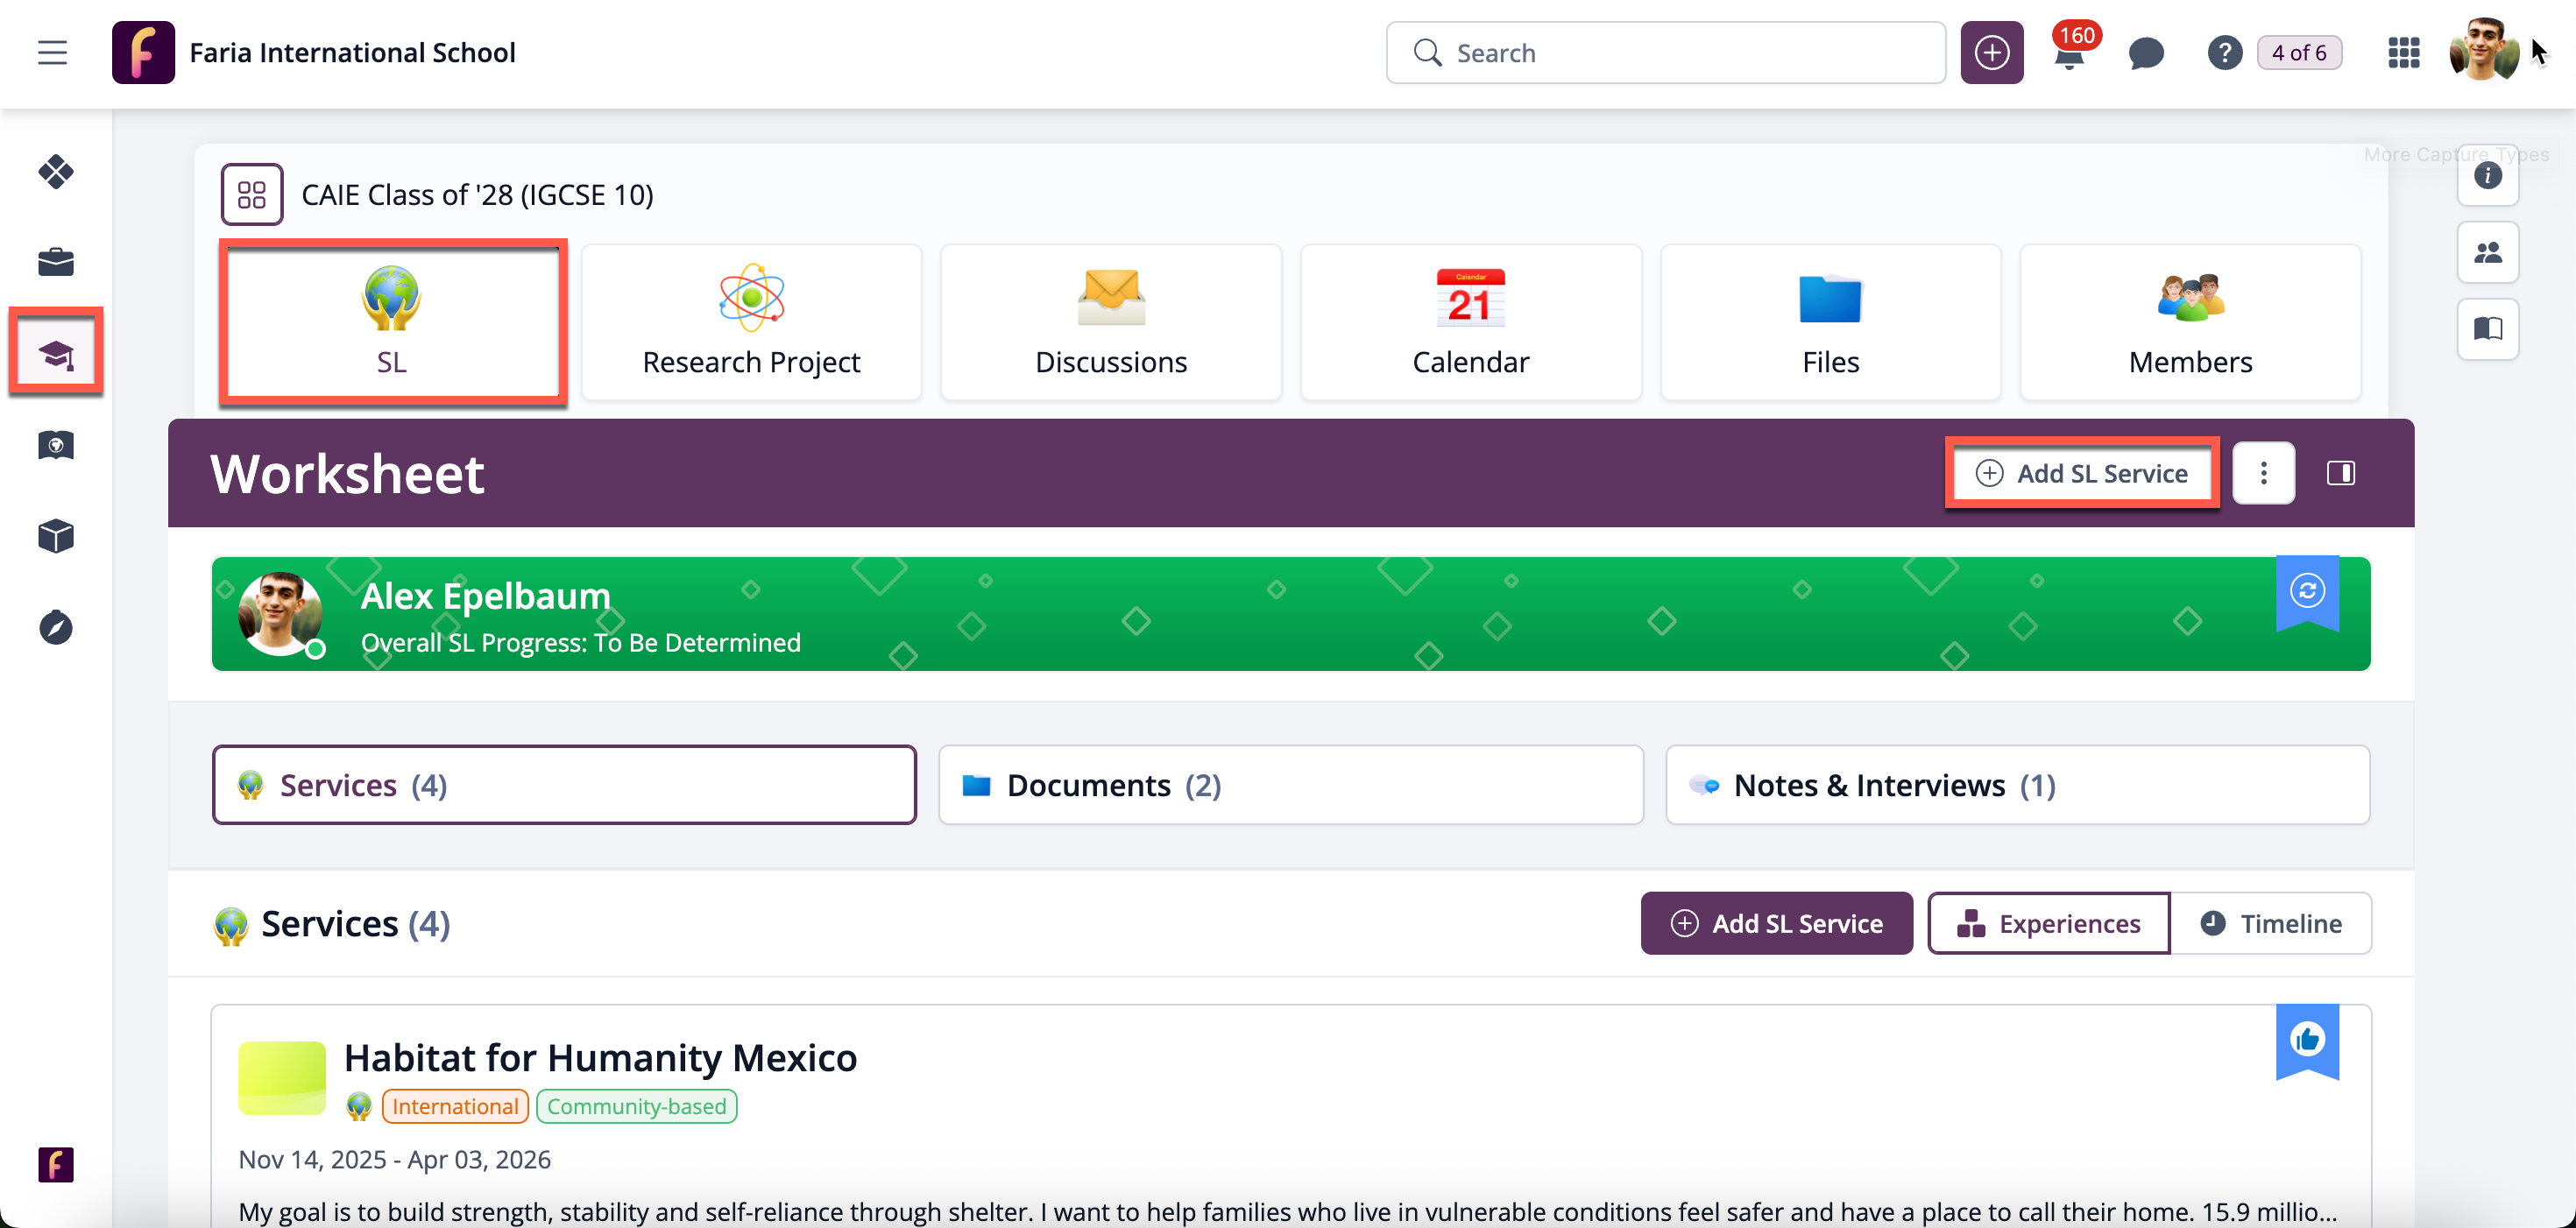Click the help question mark icon

coord(2224,53)
